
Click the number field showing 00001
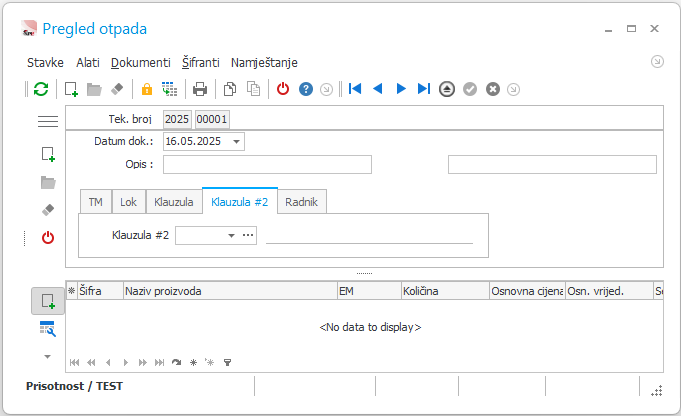coord(212,119)
